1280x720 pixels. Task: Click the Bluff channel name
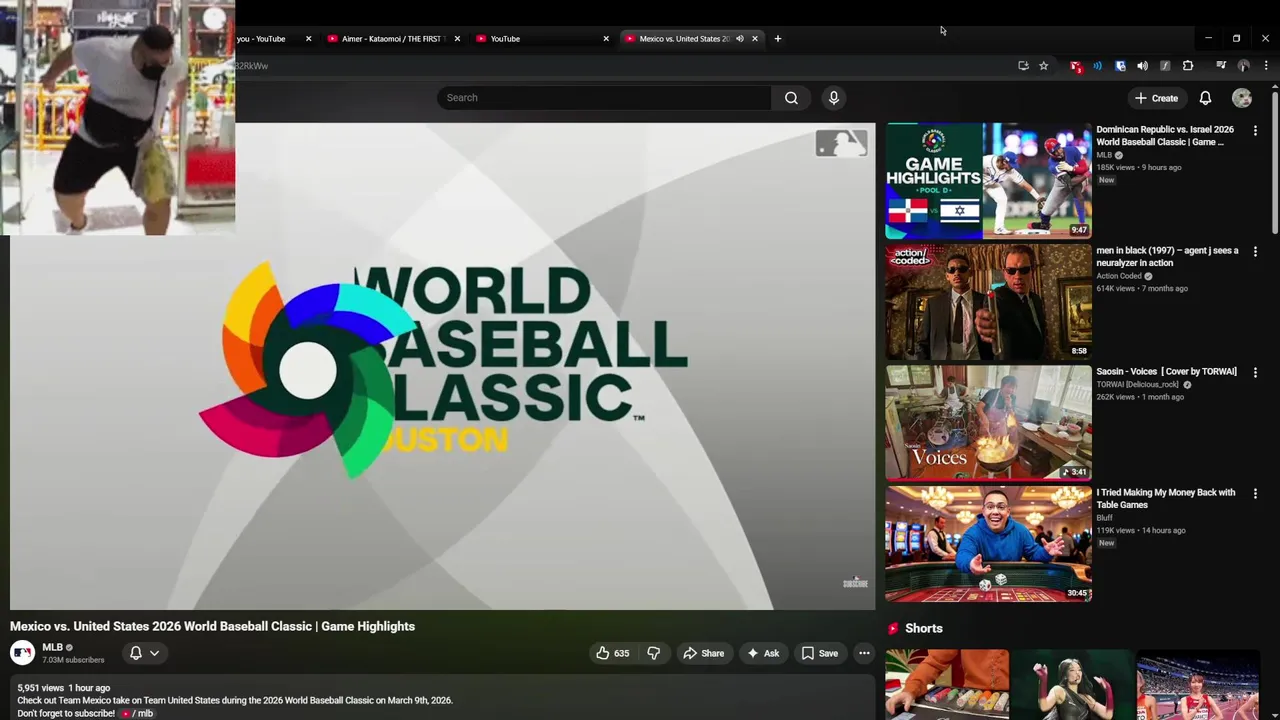click(1104, 518)
